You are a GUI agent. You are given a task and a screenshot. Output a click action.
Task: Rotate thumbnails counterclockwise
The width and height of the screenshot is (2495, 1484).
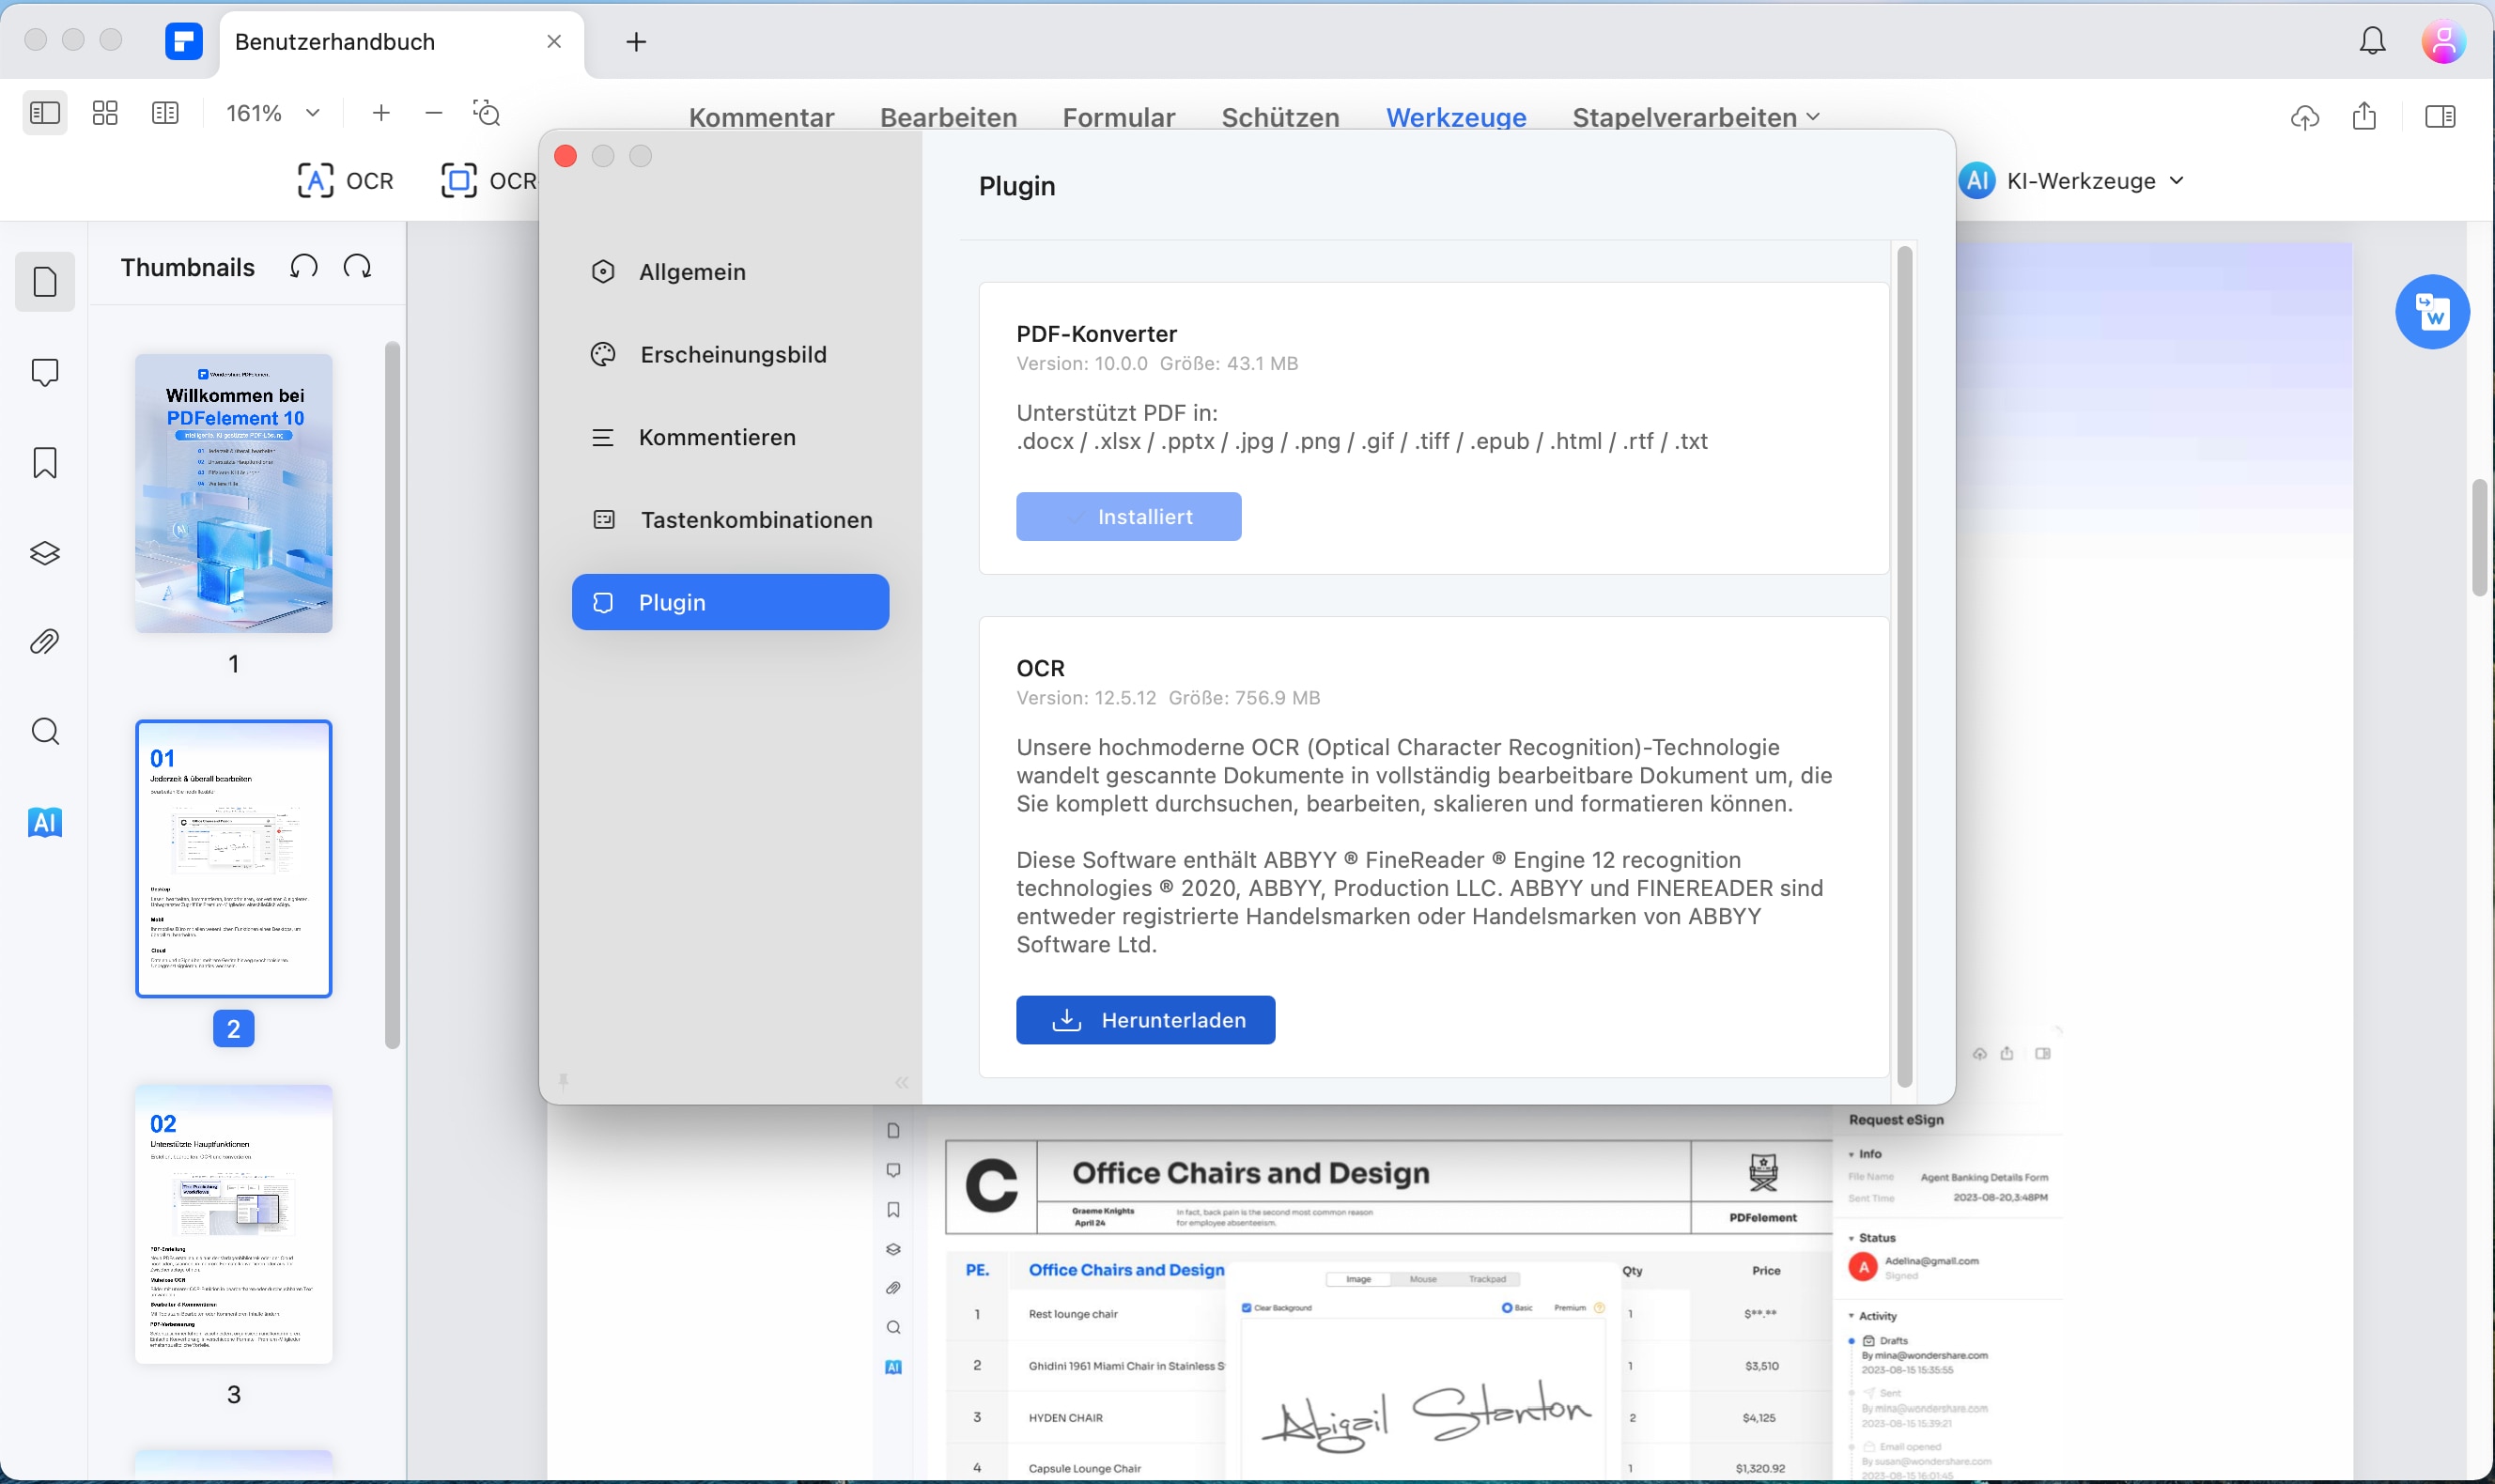pyautogui.click(x=304, y=267)
